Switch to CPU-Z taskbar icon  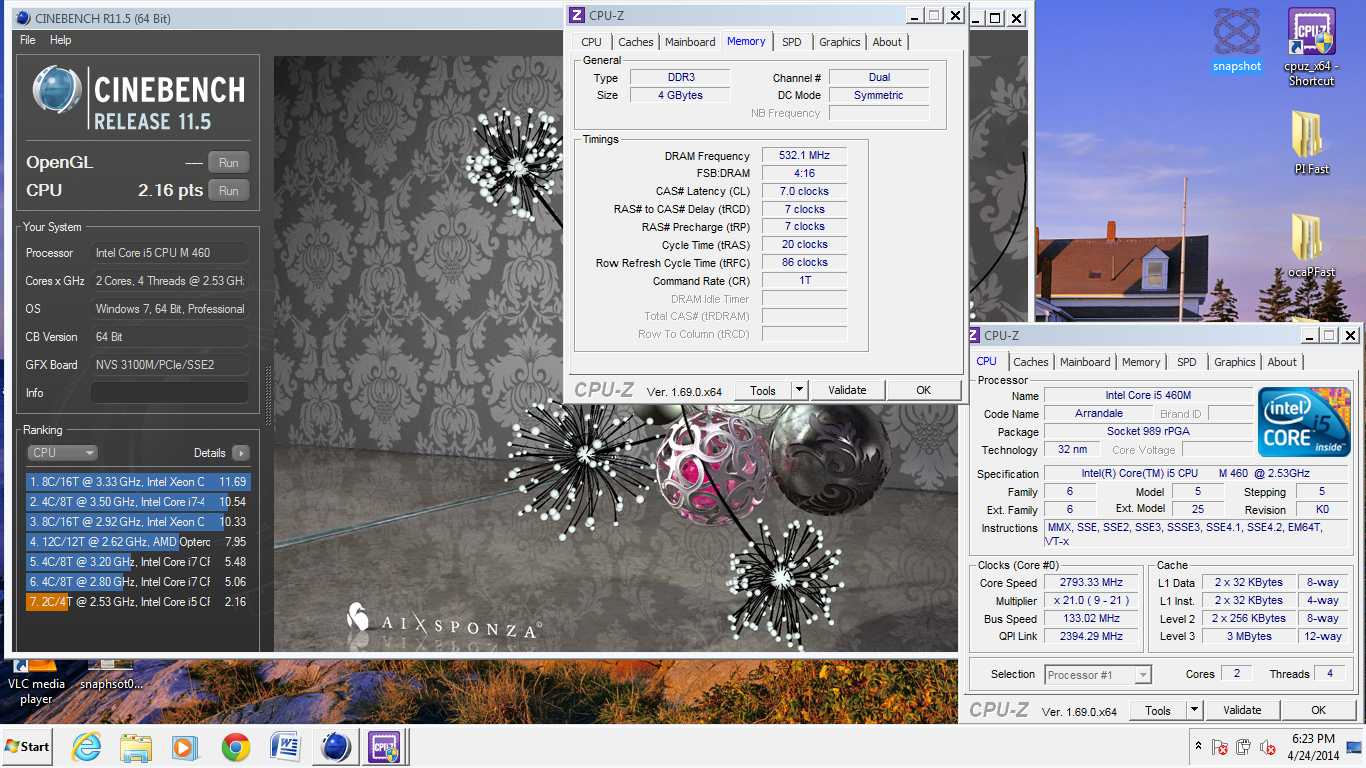click(385, 747)
